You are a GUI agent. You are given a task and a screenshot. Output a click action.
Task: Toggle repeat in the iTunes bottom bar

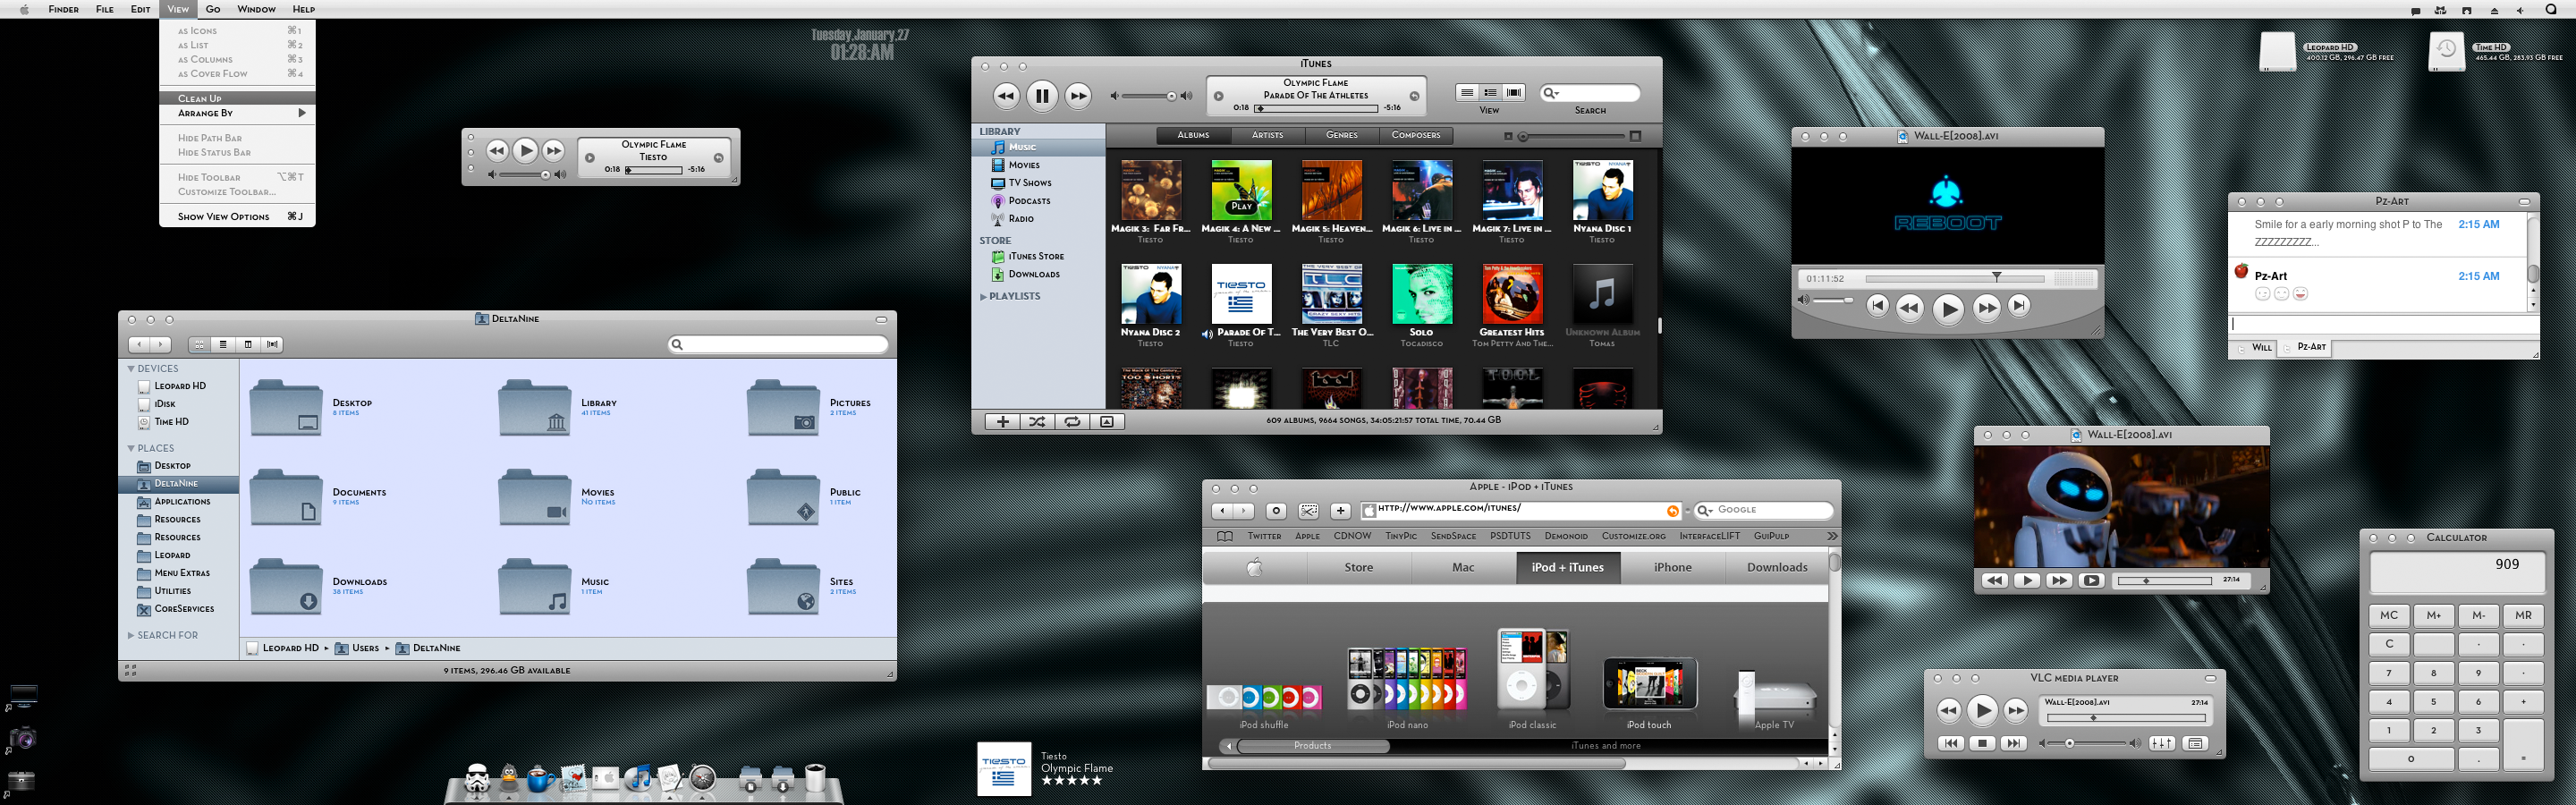[x=1072, y=422]
